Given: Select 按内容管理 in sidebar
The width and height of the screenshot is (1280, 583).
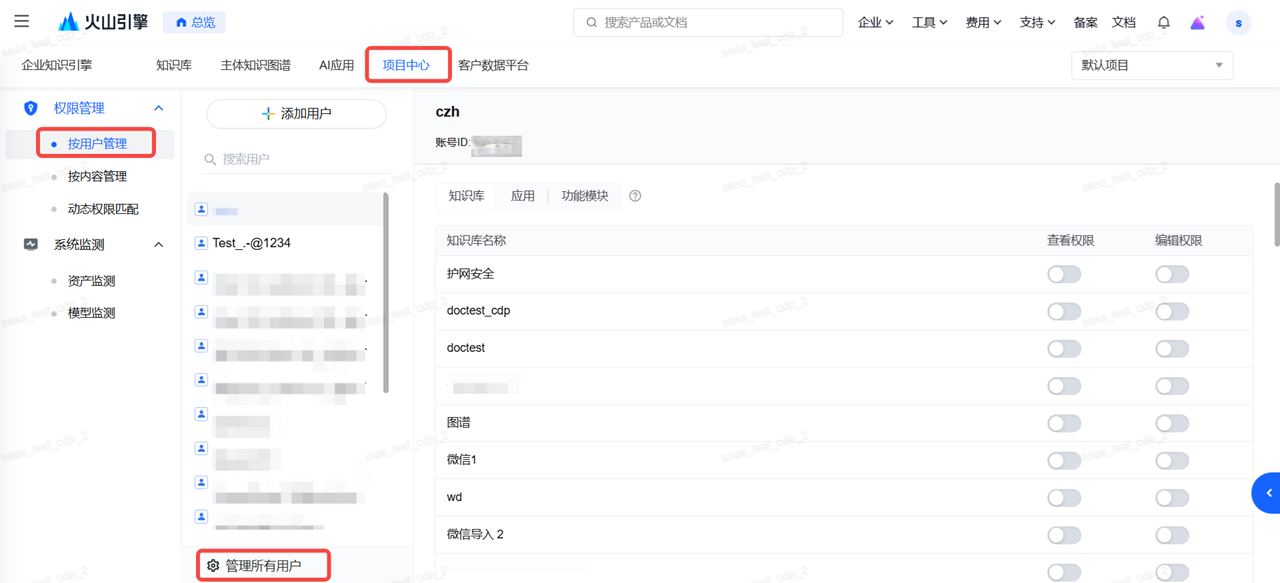Looking at the screenshot, I should [x=97, y=176].
